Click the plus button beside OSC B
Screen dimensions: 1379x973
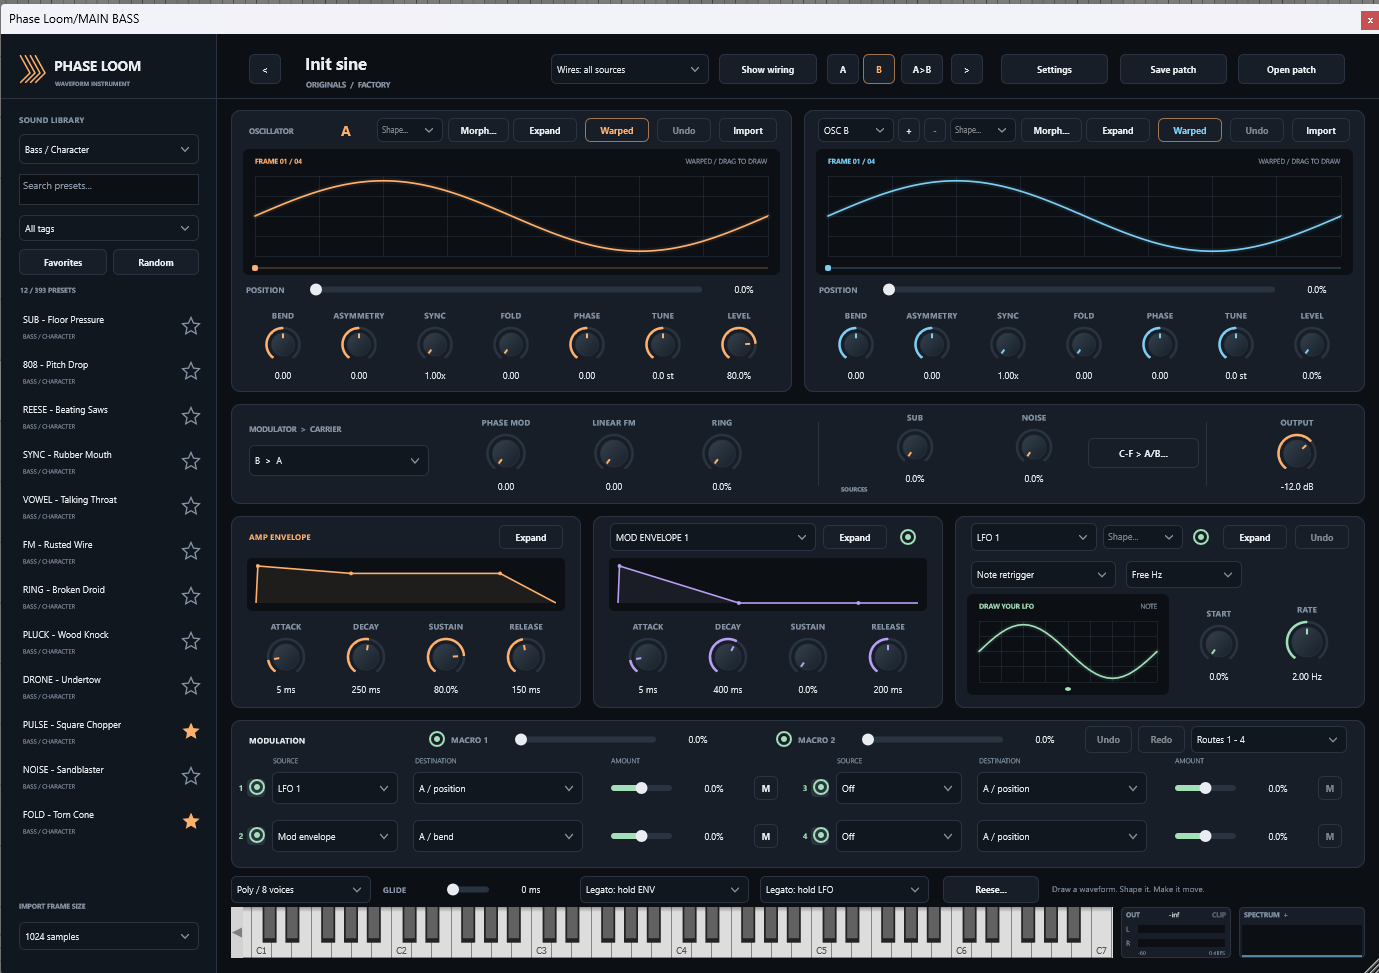tap(909, 131)
